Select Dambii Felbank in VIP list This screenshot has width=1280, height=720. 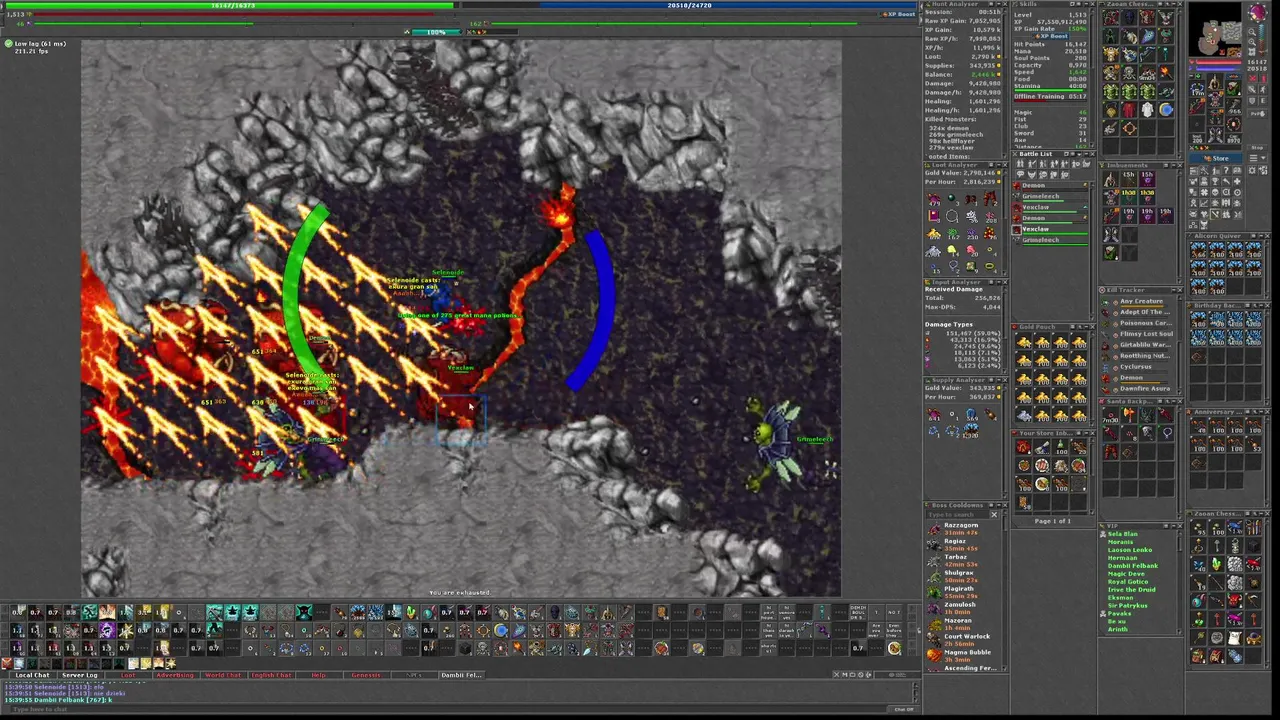coord(1132,566)
